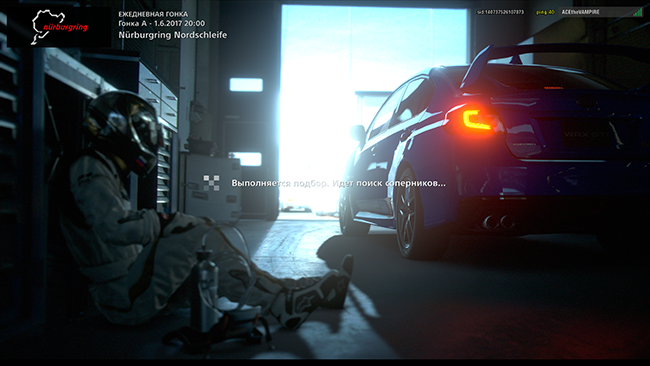Click the yellow ping indicator text

545,12
